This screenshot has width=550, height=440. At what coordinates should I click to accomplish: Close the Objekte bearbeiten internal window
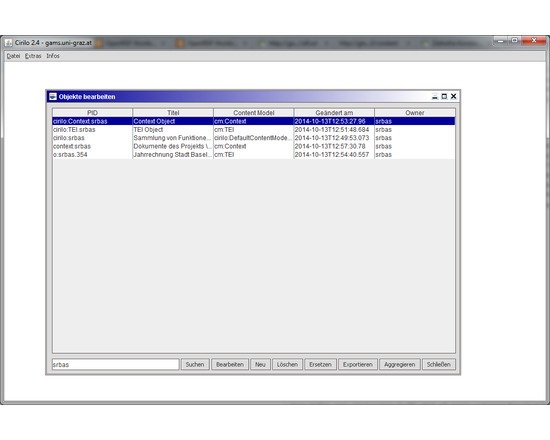(x=454, y=96)
